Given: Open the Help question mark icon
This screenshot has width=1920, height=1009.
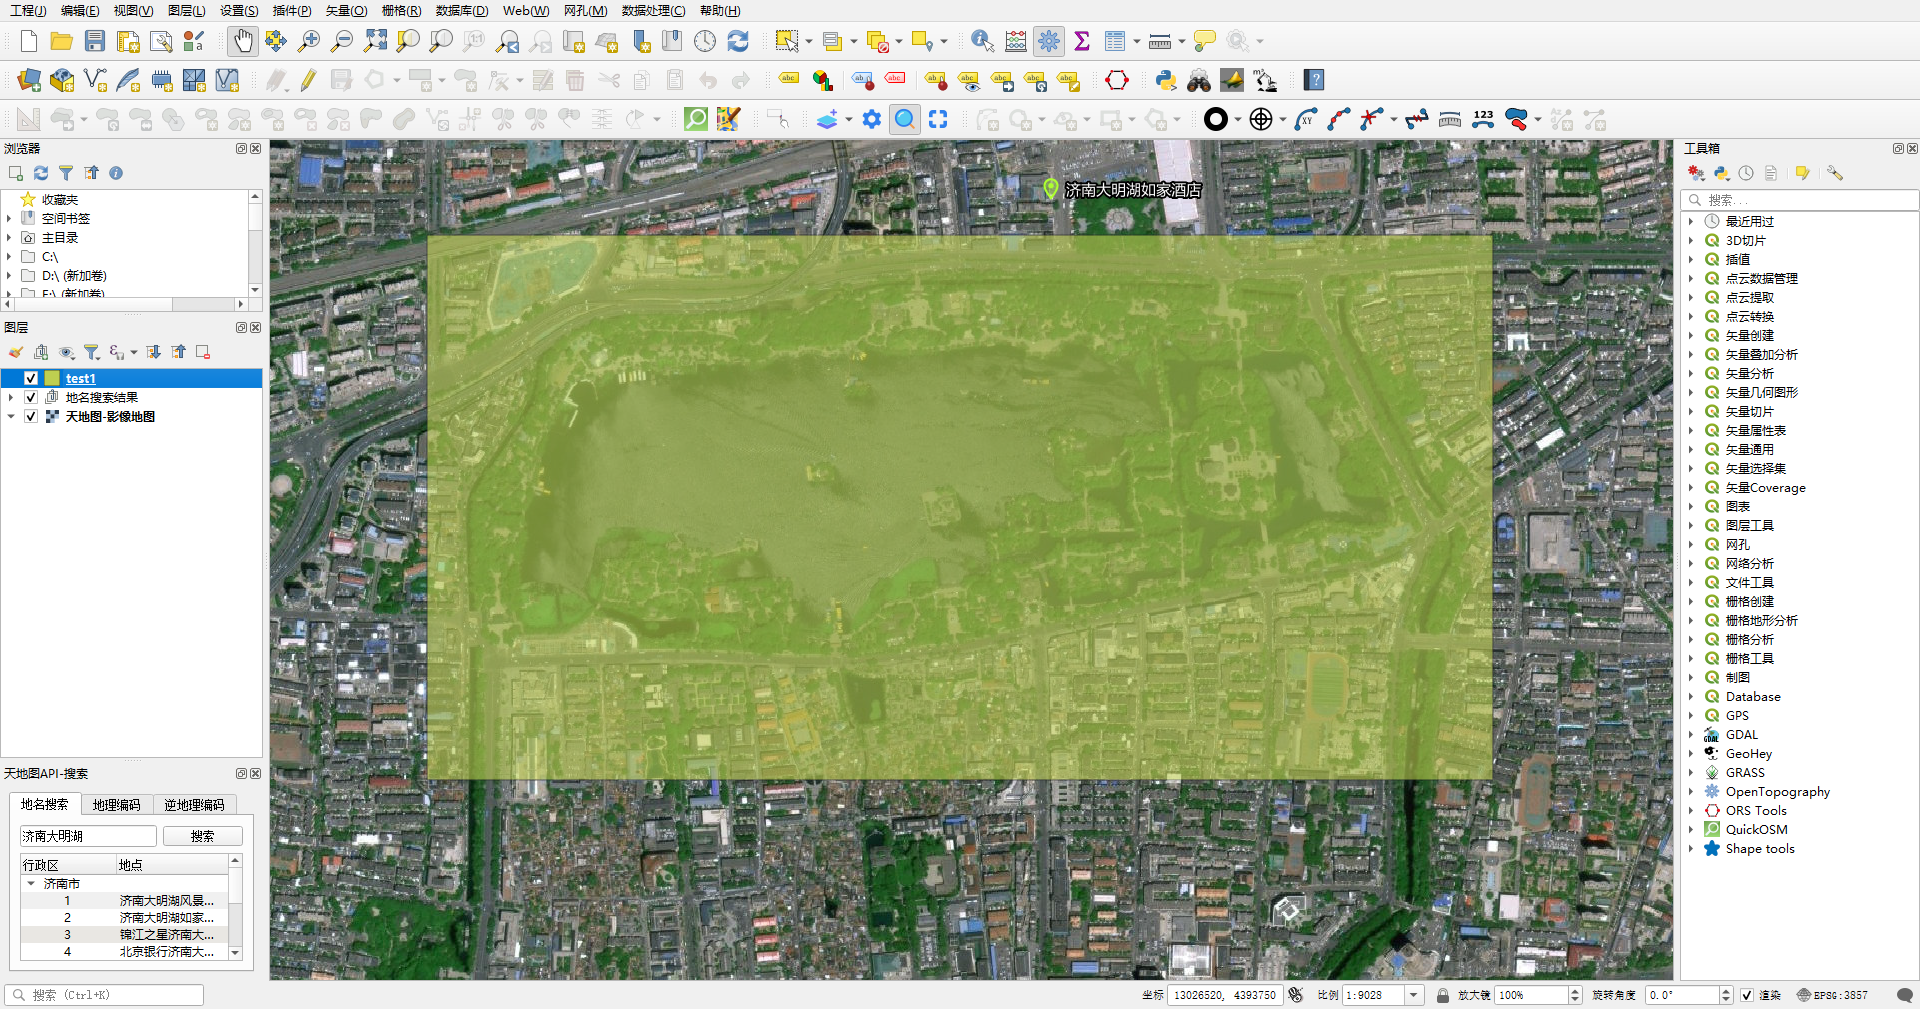Looking at the screenshot, I should [1314, 80].
